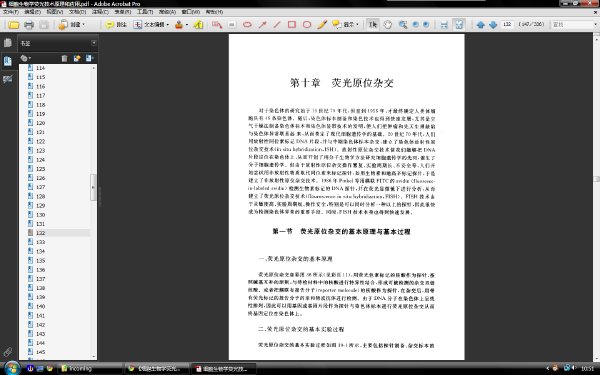Switch to the Incoming taskbar window
The width and height of the screenshot is (600, 375).
click(91, 368)
